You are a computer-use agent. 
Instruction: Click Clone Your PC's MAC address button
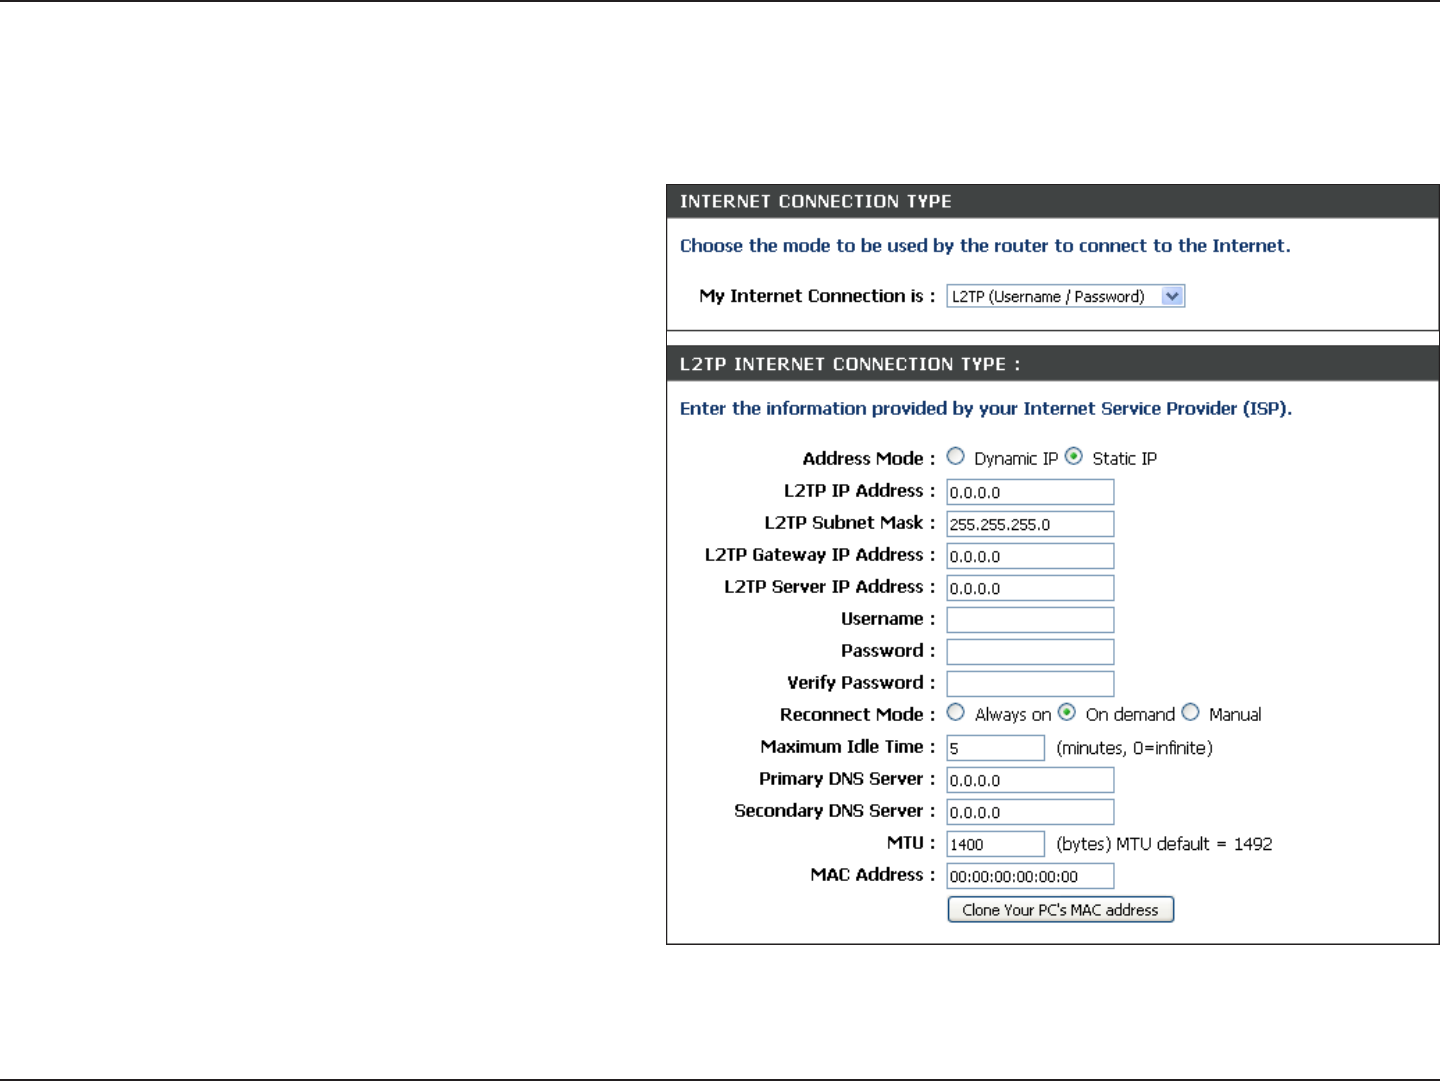click(x=1060, y=910)
